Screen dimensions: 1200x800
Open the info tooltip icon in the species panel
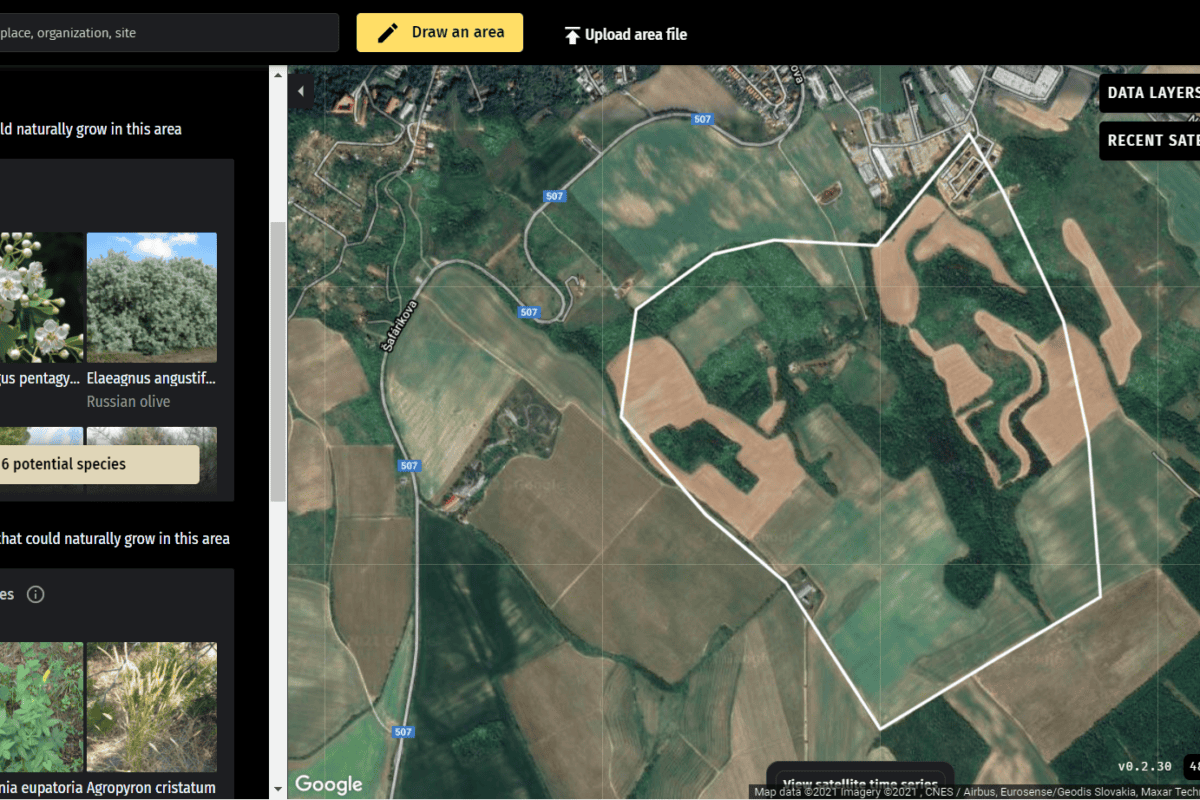[35, 594]
